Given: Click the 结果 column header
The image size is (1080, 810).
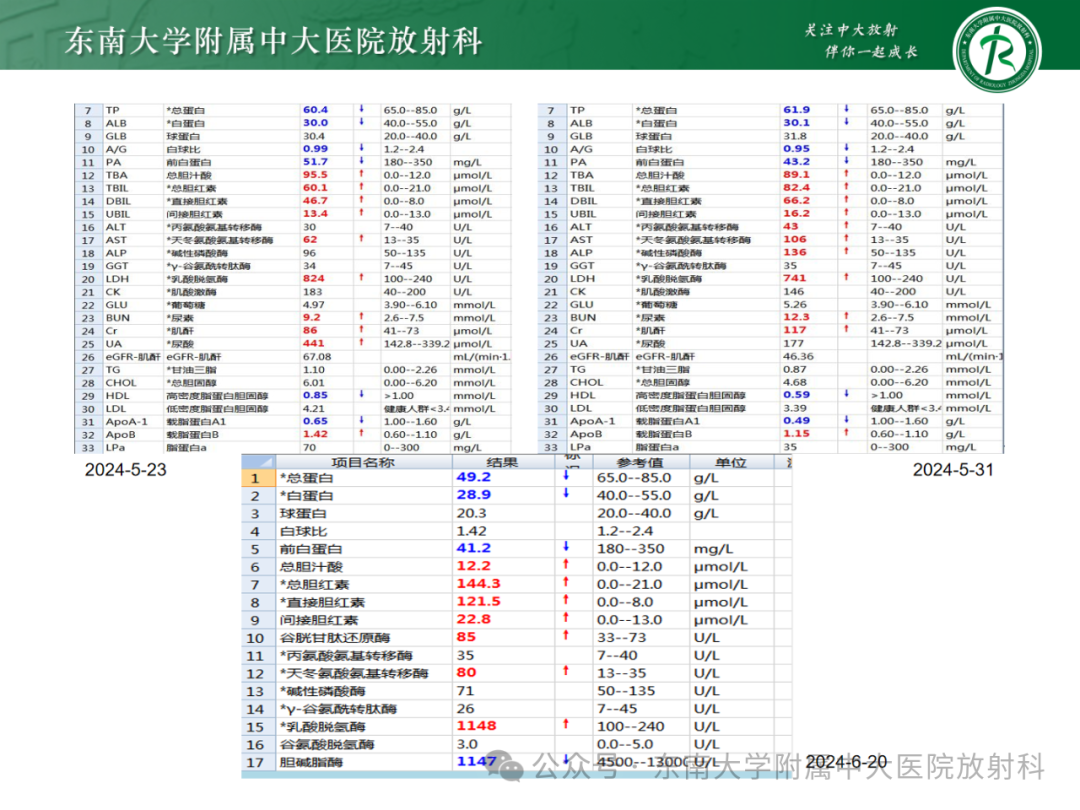Looking at the screenshot, I should pos(502,462).
